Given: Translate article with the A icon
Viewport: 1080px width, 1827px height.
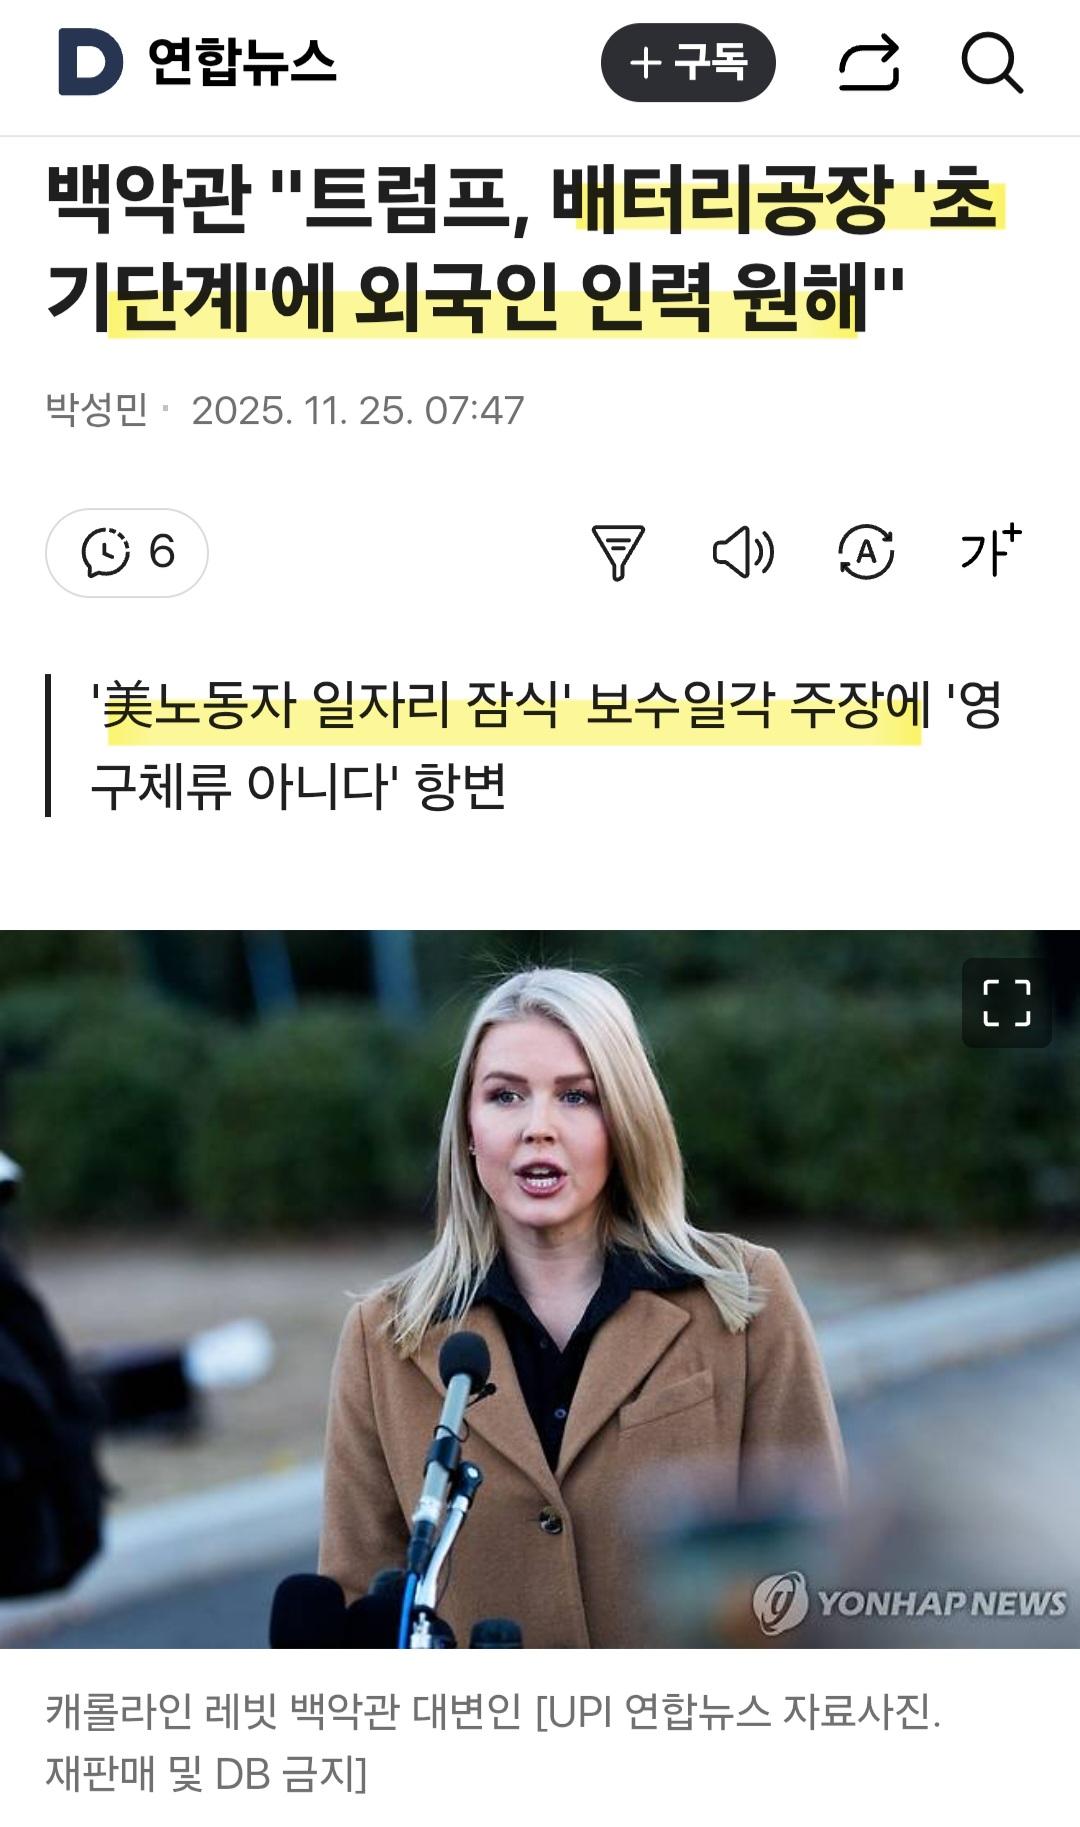Looking at the screenshot, I should coord(866,552).
